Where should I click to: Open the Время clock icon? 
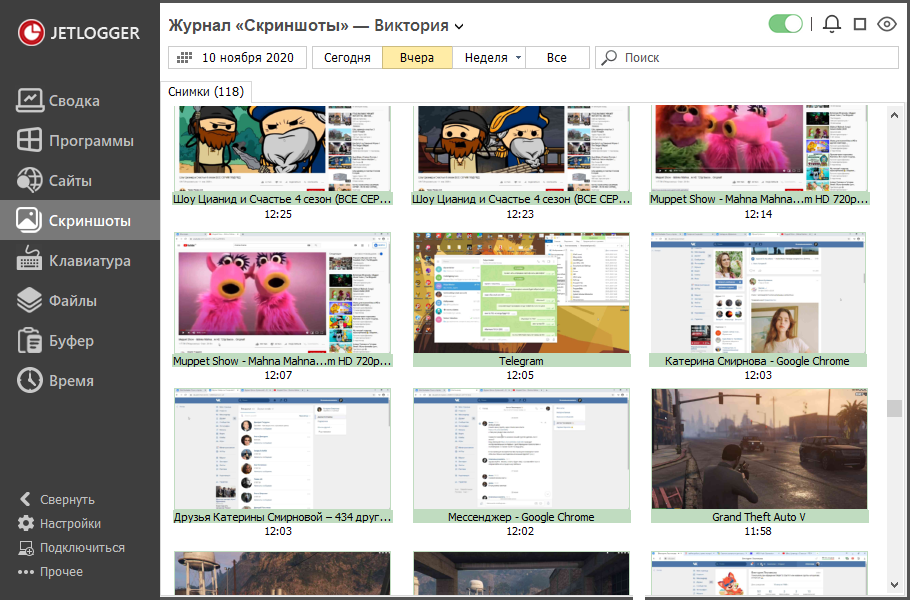30,381
